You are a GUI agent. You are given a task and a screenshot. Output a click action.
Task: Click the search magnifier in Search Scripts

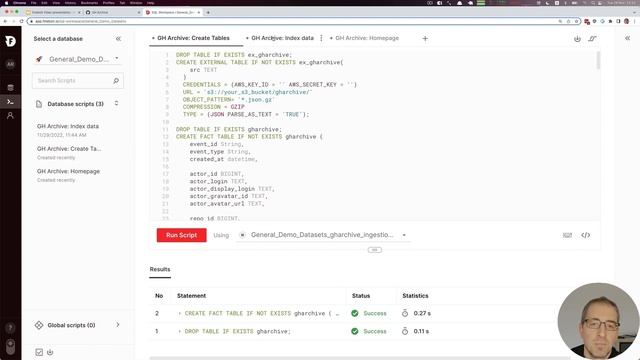pyautogui.click(x=116, y=81)
